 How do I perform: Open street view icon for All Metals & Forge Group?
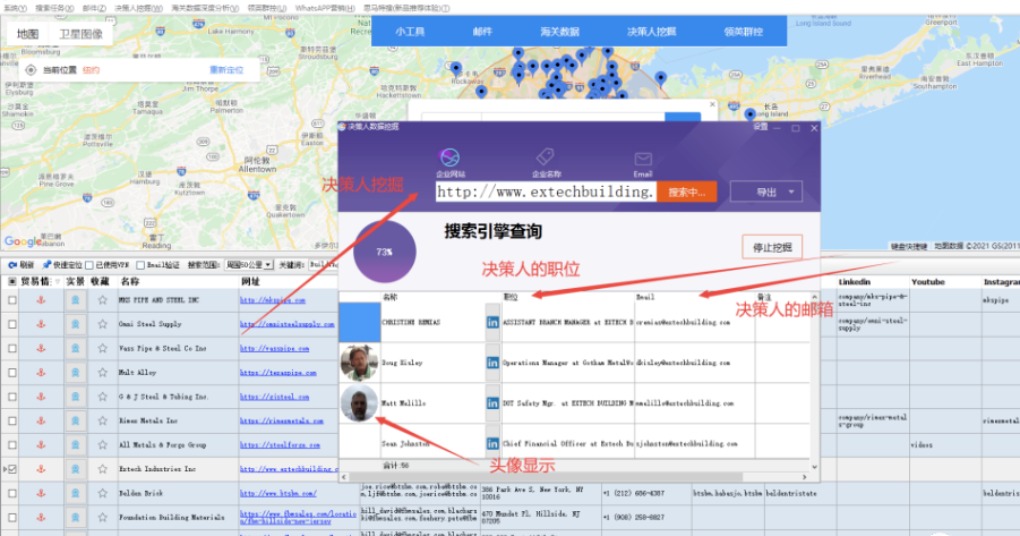75,445
